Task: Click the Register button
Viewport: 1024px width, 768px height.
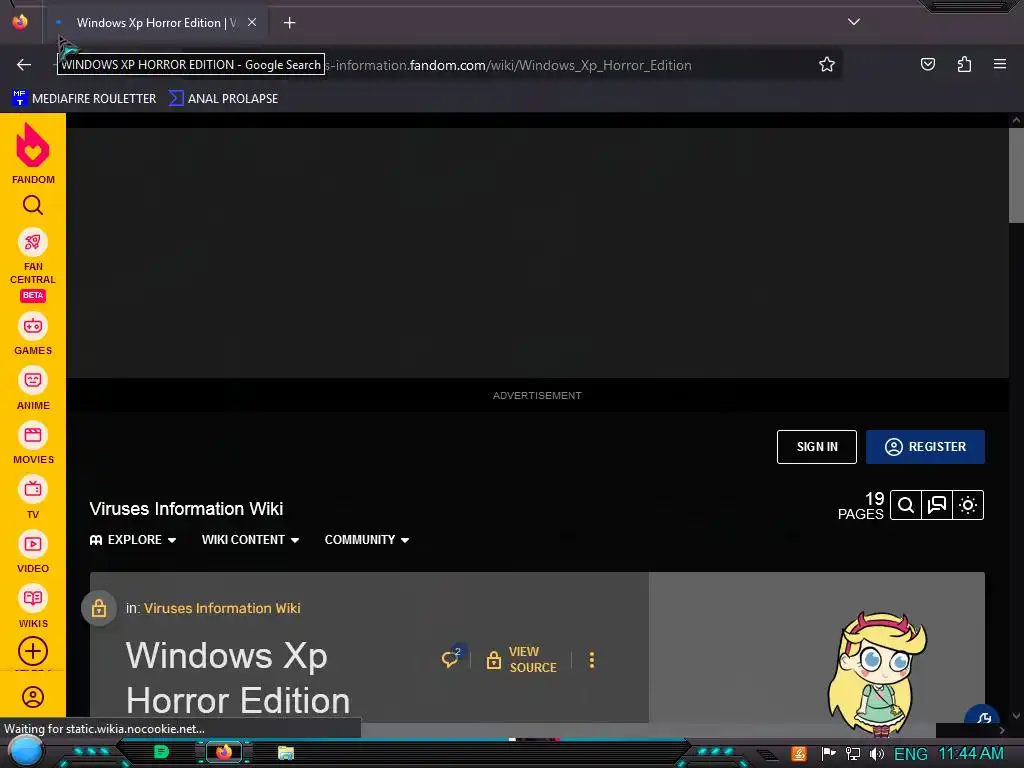Action: [x=925, y=447]
